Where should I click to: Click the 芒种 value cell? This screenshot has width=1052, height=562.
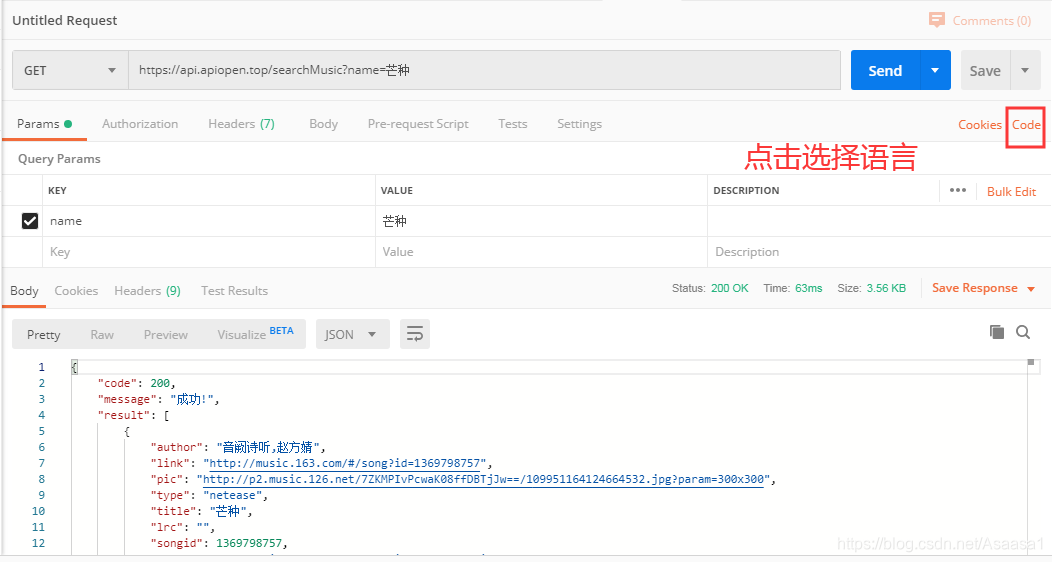click(541, 221)
